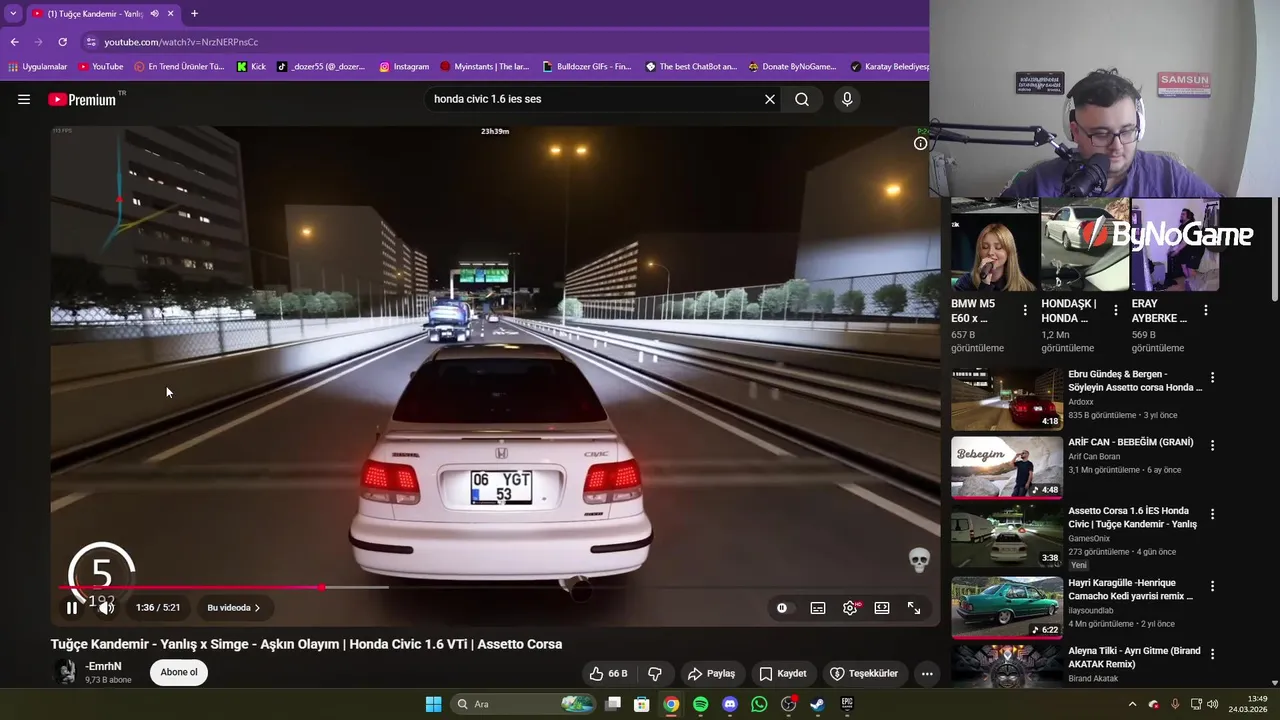
Task: Open player settings gear
Action: (x=850, y=607)
